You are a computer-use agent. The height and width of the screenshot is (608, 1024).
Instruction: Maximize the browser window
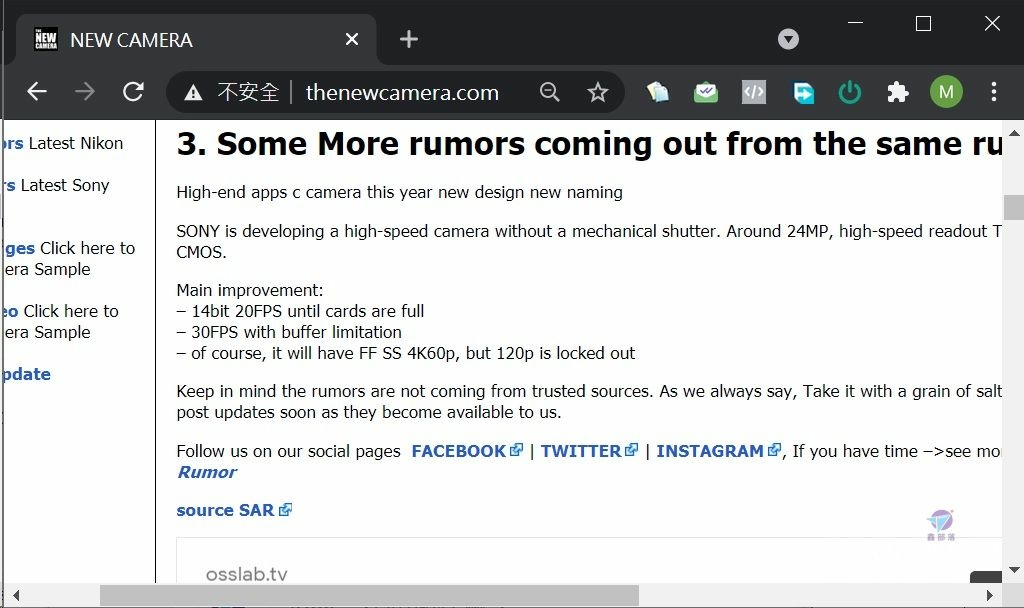pyautogui.click(x=923, y=24)
